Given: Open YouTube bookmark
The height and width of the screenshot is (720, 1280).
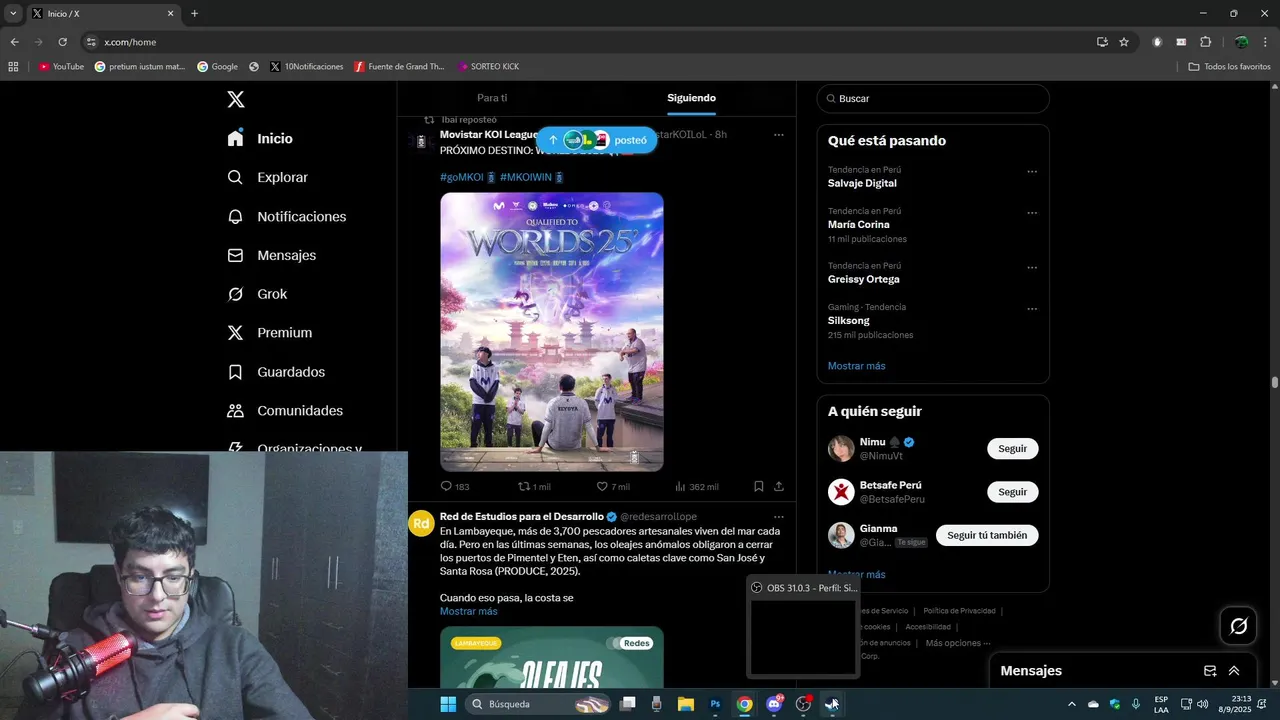Looking at the screenshot, I should [61, 67].
